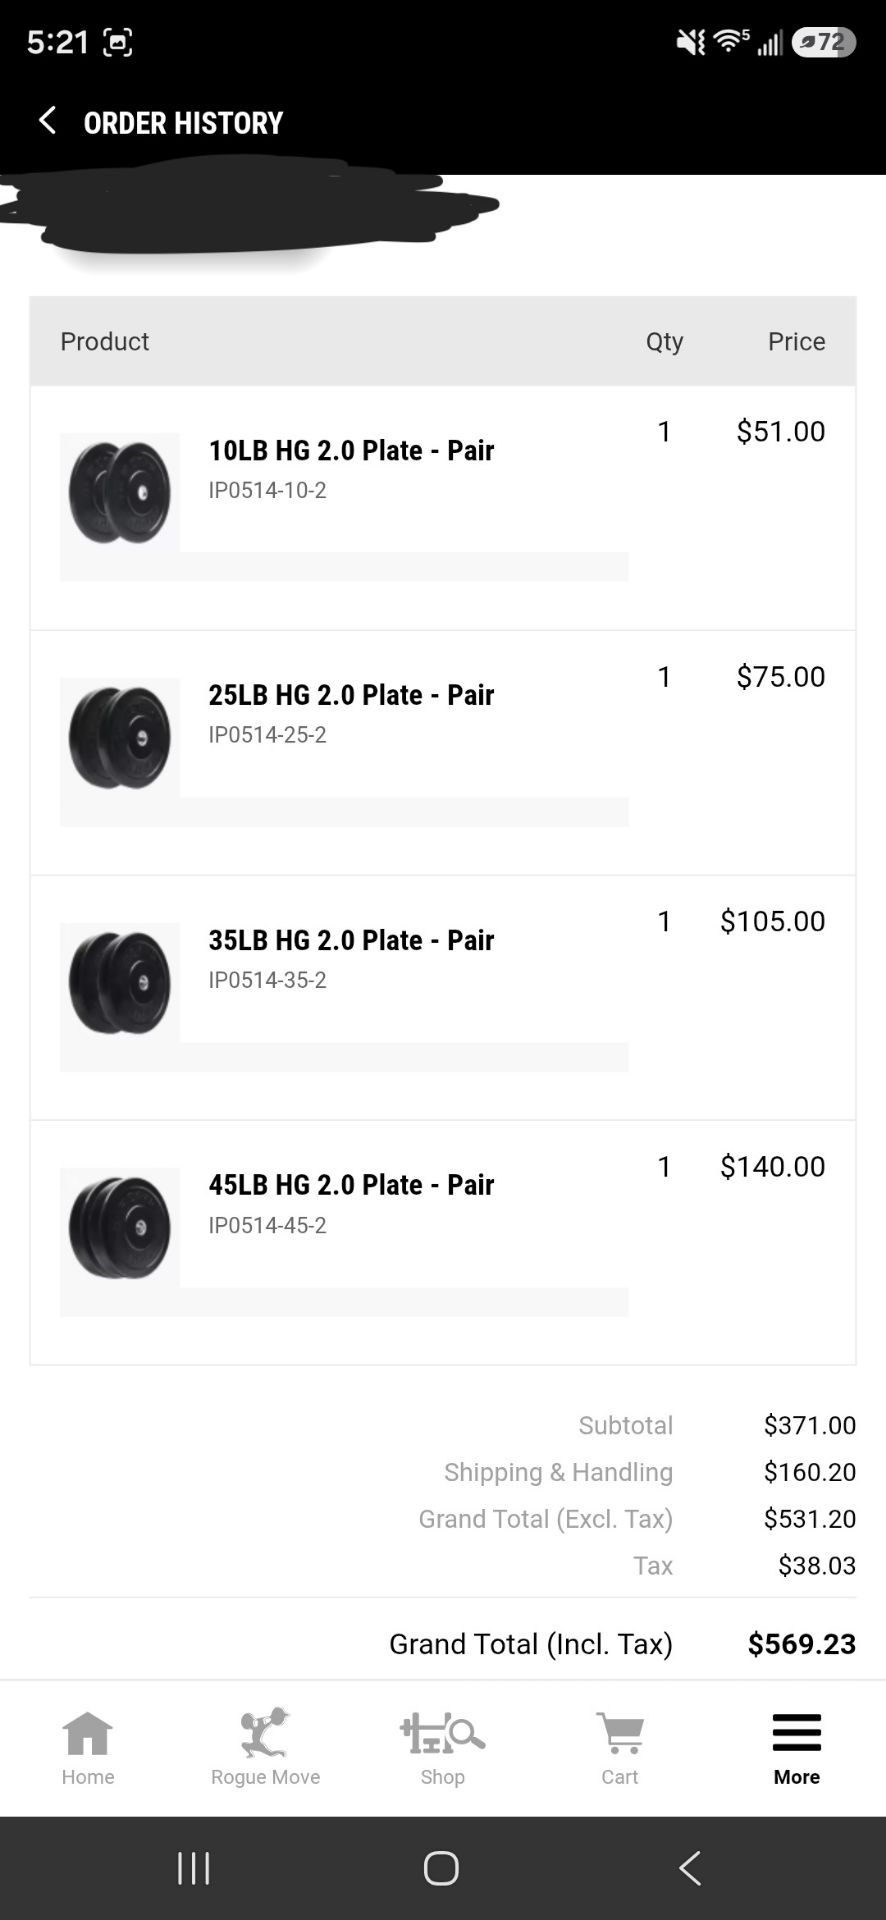Select 25LB HG 2.0 Plate - Pair title
This screenshot has height=1920, width=886.
coord(351,695)
